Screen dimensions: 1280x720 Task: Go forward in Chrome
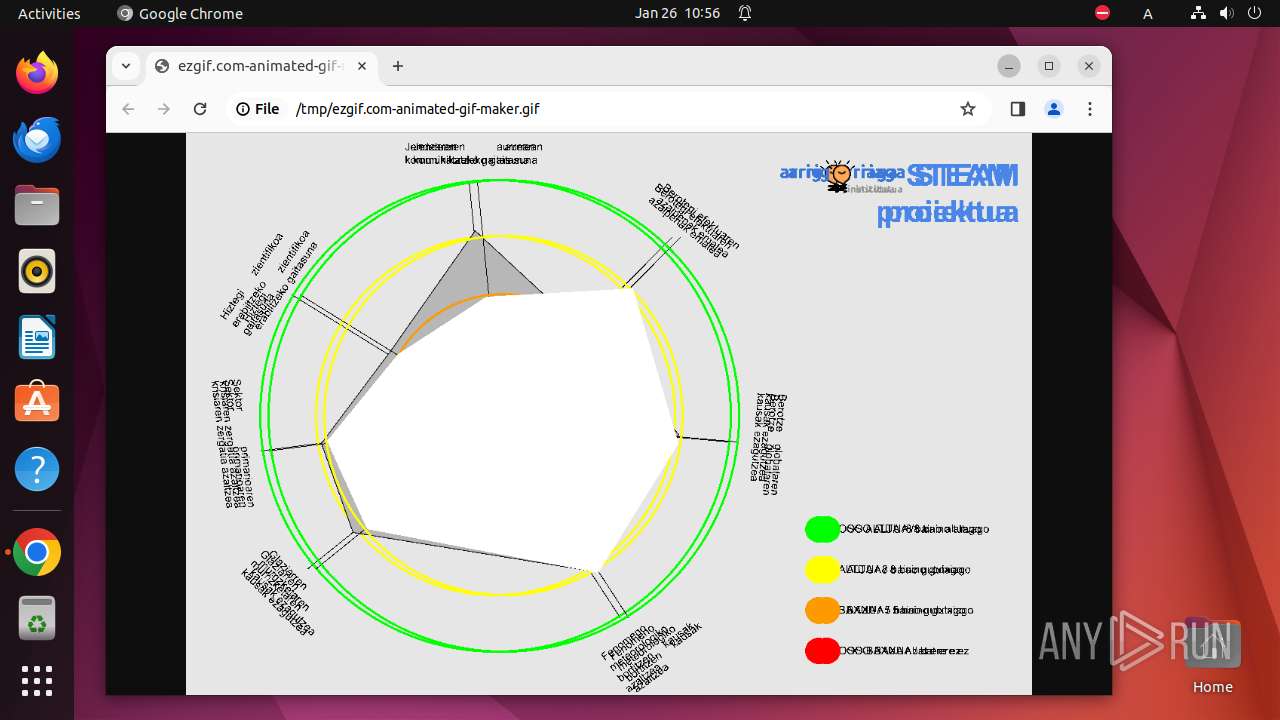click(164, 109)
